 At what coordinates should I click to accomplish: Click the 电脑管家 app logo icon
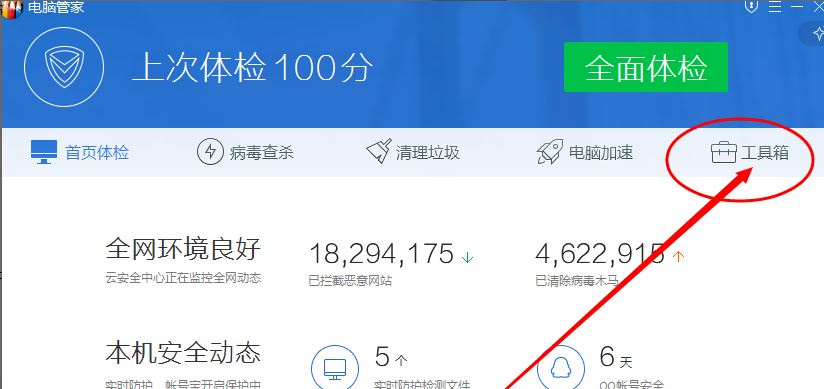tap(12, 9)
